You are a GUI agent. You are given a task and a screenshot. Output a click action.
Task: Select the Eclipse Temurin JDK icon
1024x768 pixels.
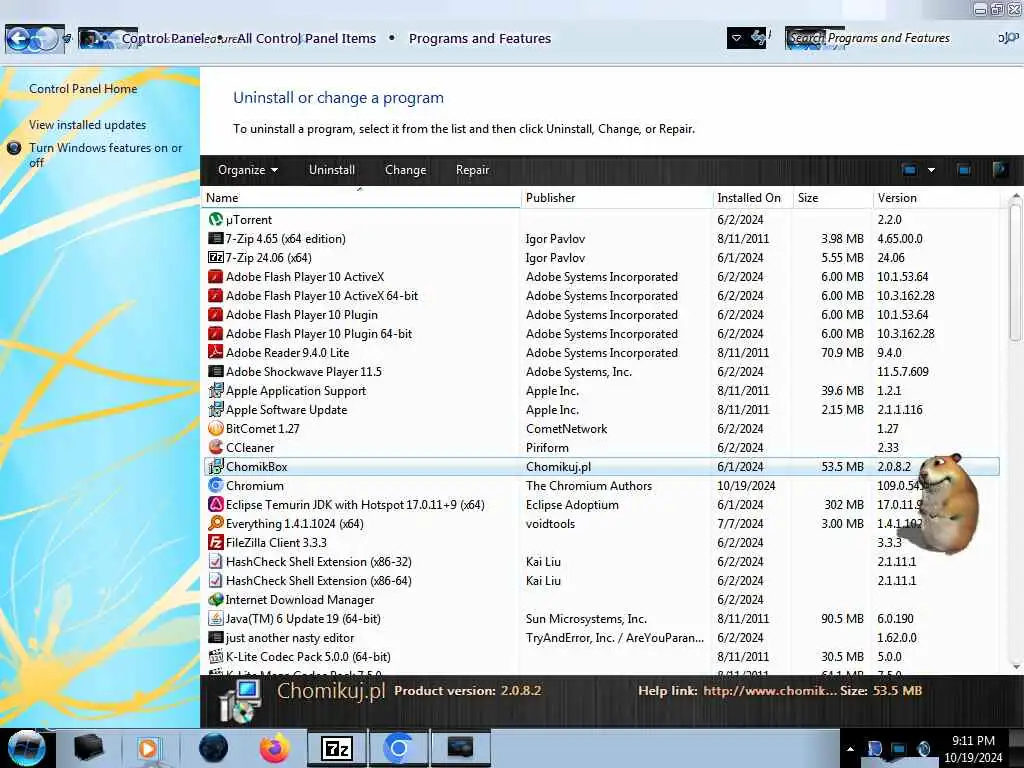point(216,504)
